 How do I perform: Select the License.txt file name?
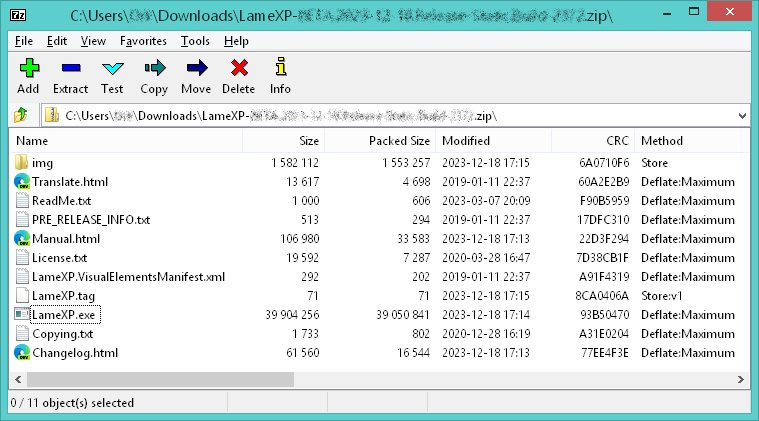(x=60, y=258)
